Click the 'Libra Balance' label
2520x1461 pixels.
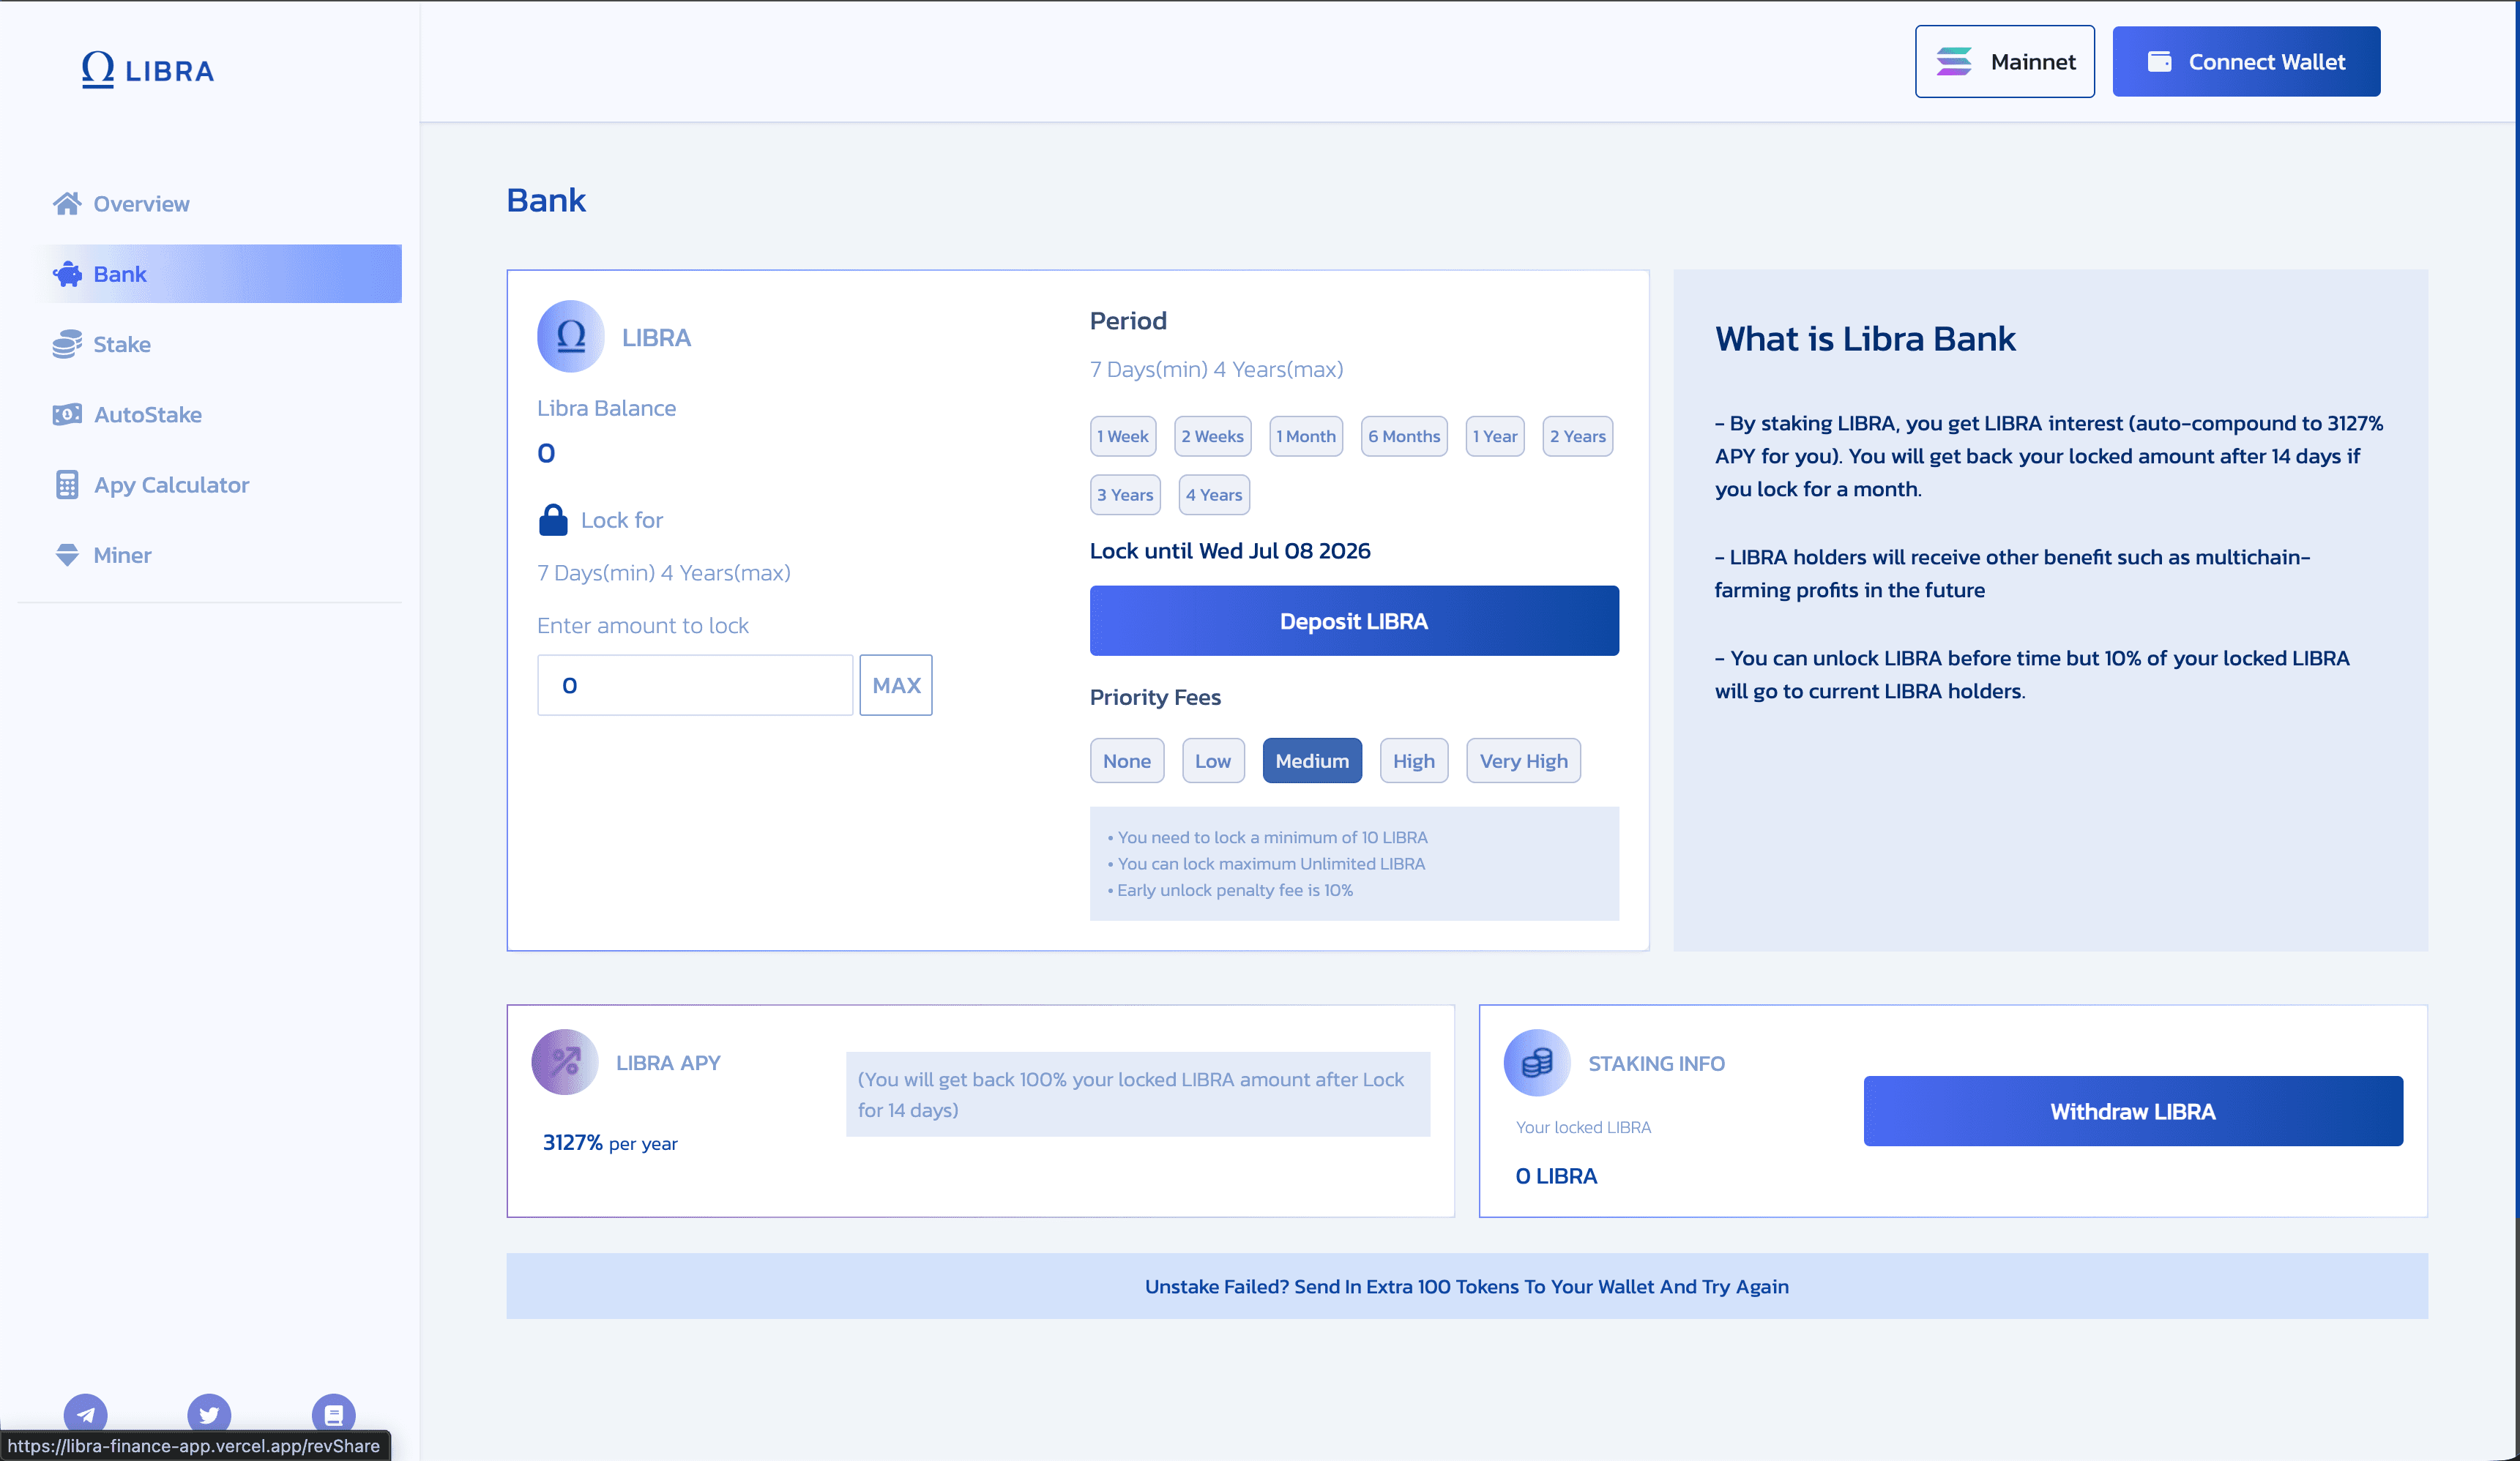coord(606,408)
